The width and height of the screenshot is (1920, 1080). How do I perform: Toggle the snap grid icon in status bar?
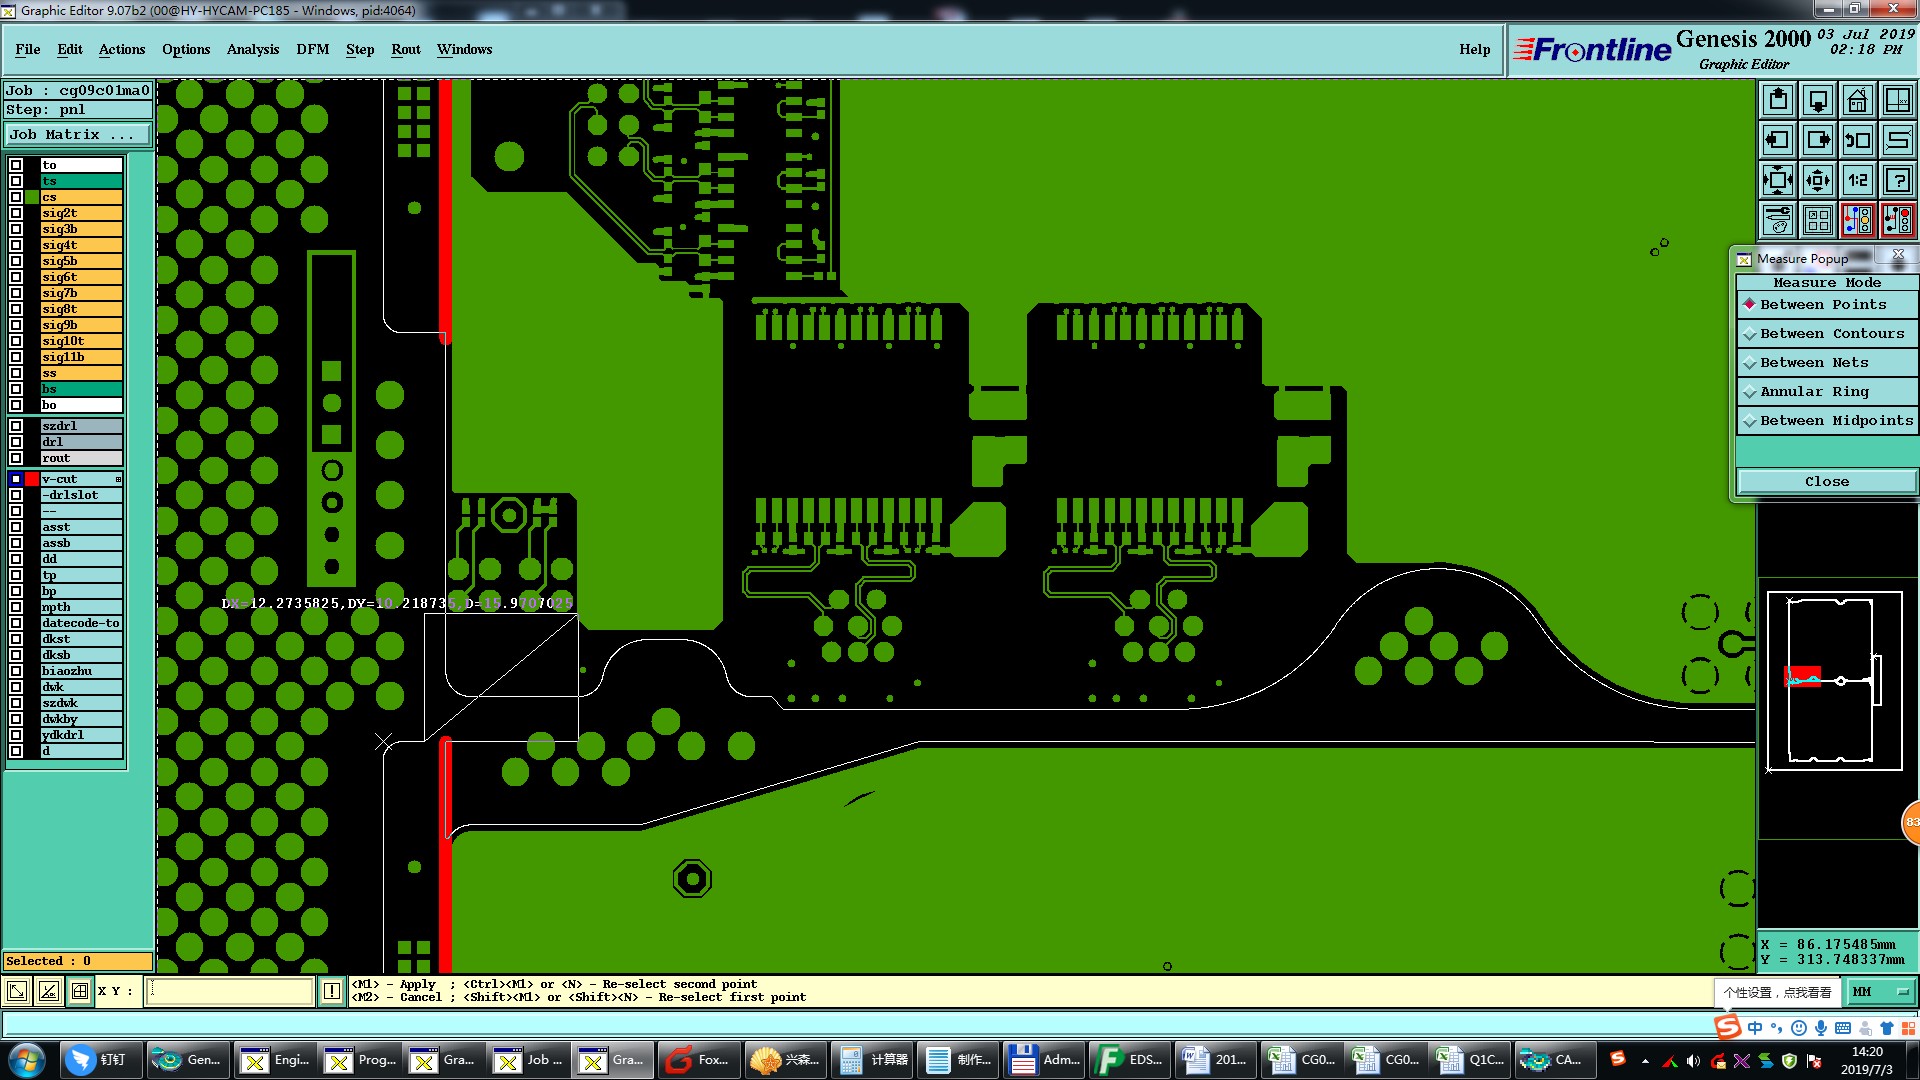point(80,991)
